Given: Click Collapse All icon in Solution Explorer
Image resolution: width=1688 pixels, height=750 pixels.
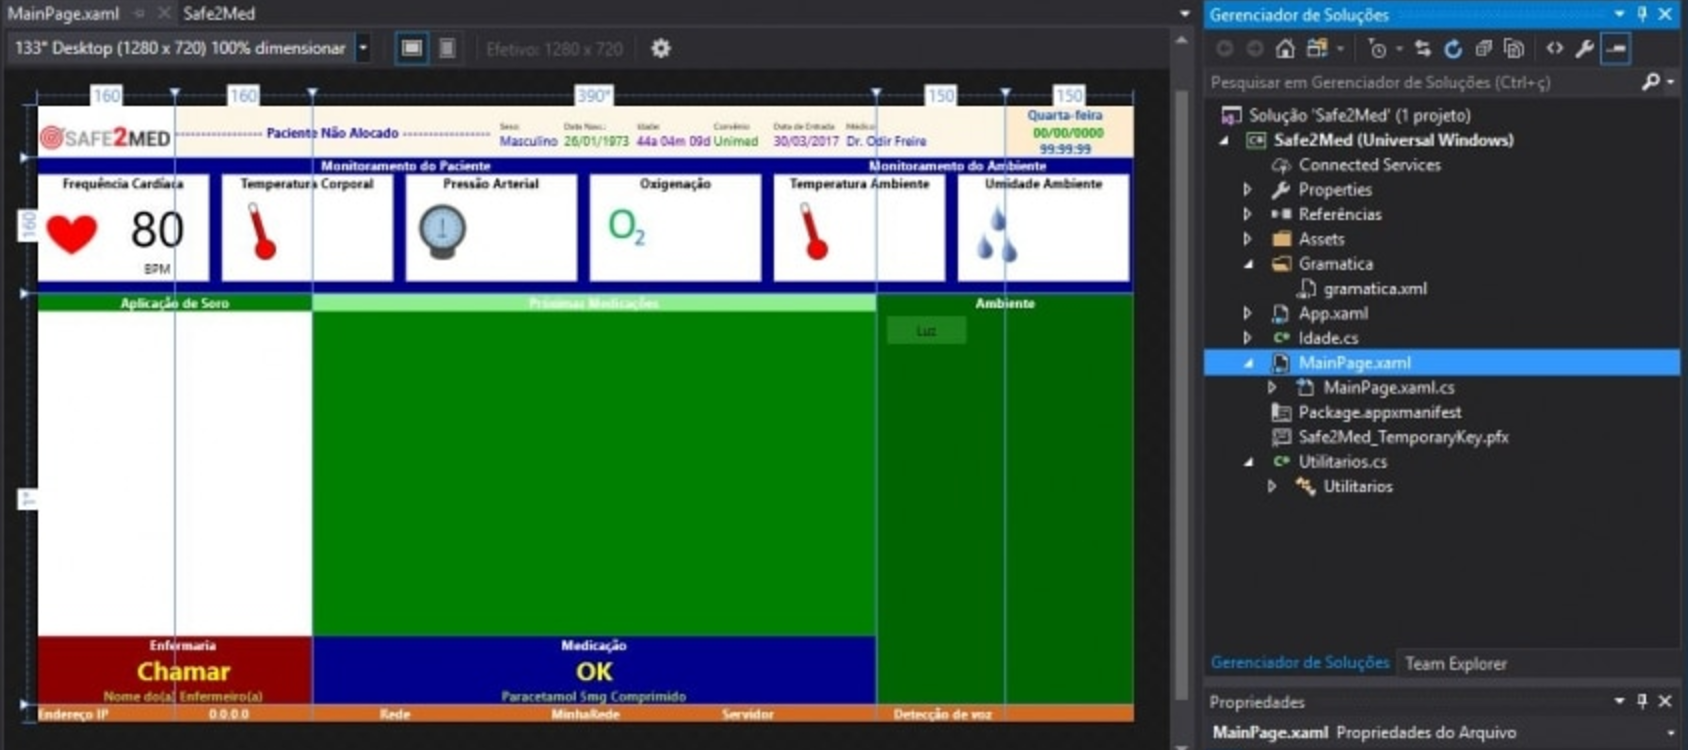Looking at the screenshot, I should pos(1484,48).
